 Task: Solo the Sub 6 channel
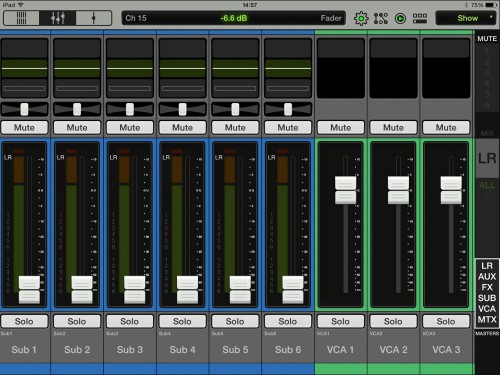pos(288,321)
